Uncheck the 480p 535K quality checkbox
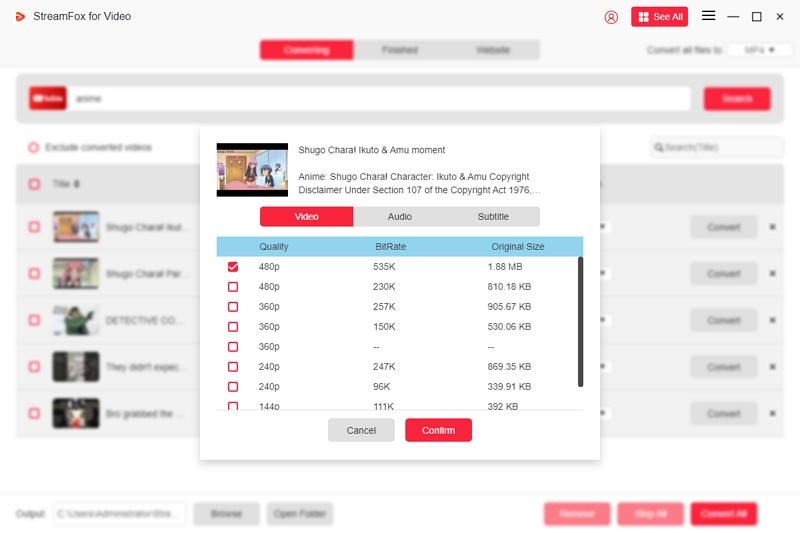The height and width of the screenshot is (533, 800). pyautogui.click(x=233, y=267)
